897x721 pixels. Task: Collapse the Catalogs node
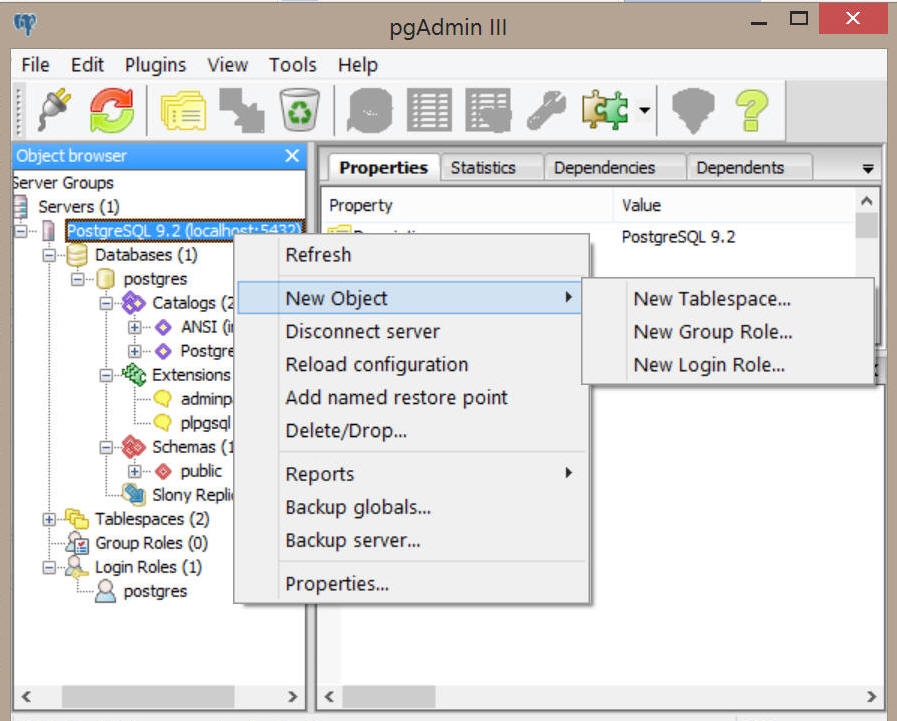point(106,303)
